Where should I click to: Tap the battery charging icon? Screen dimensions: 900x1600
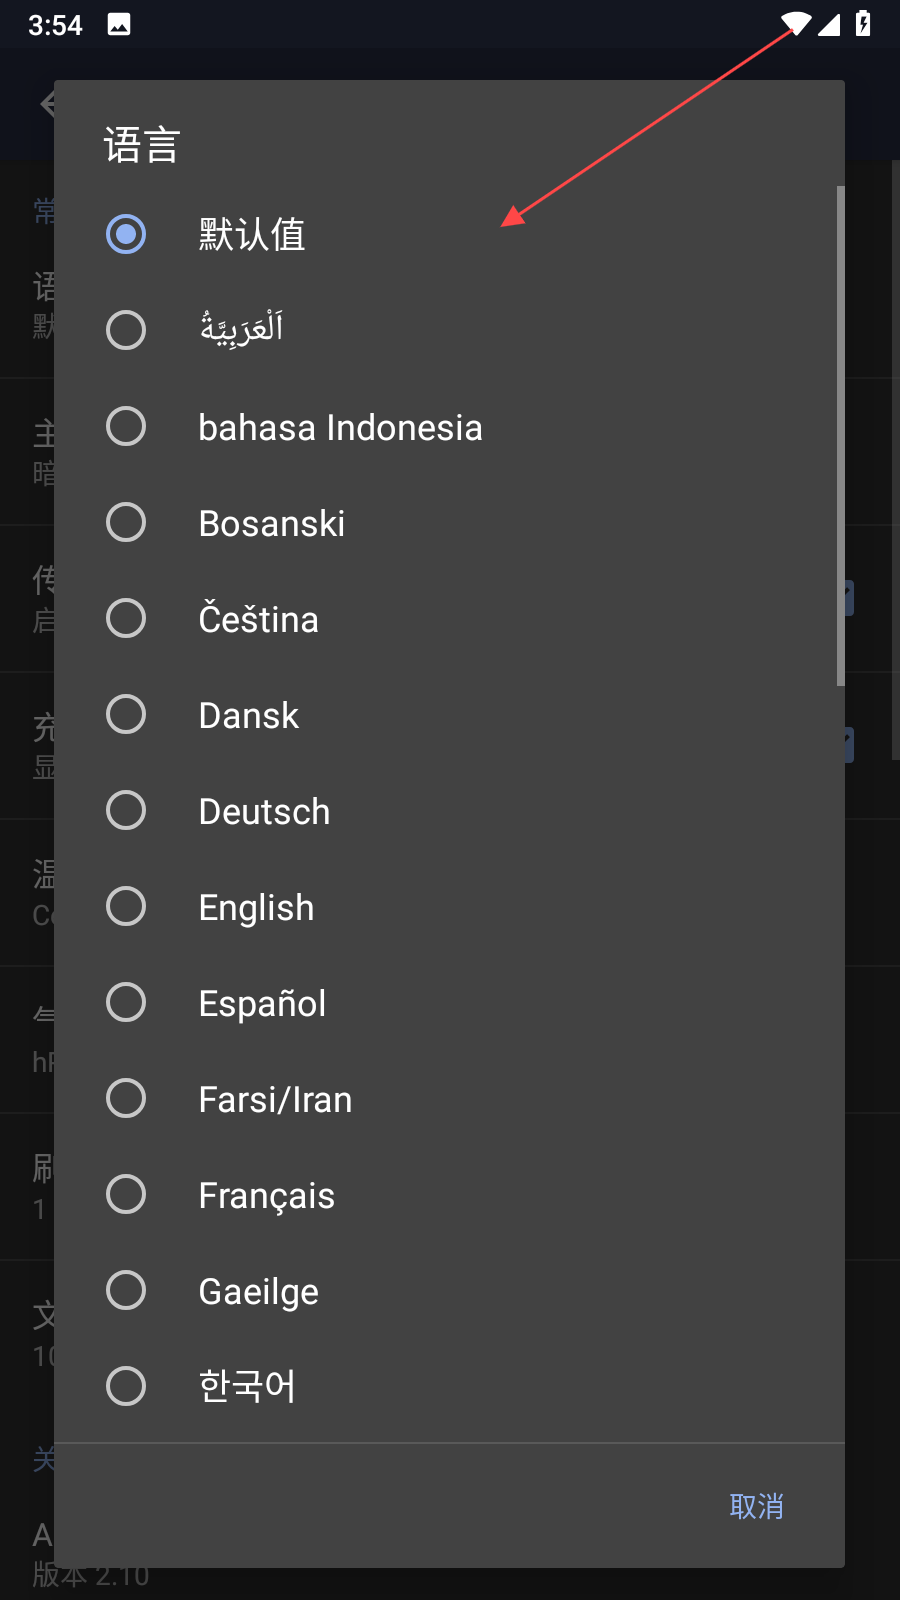click(863, 24)
